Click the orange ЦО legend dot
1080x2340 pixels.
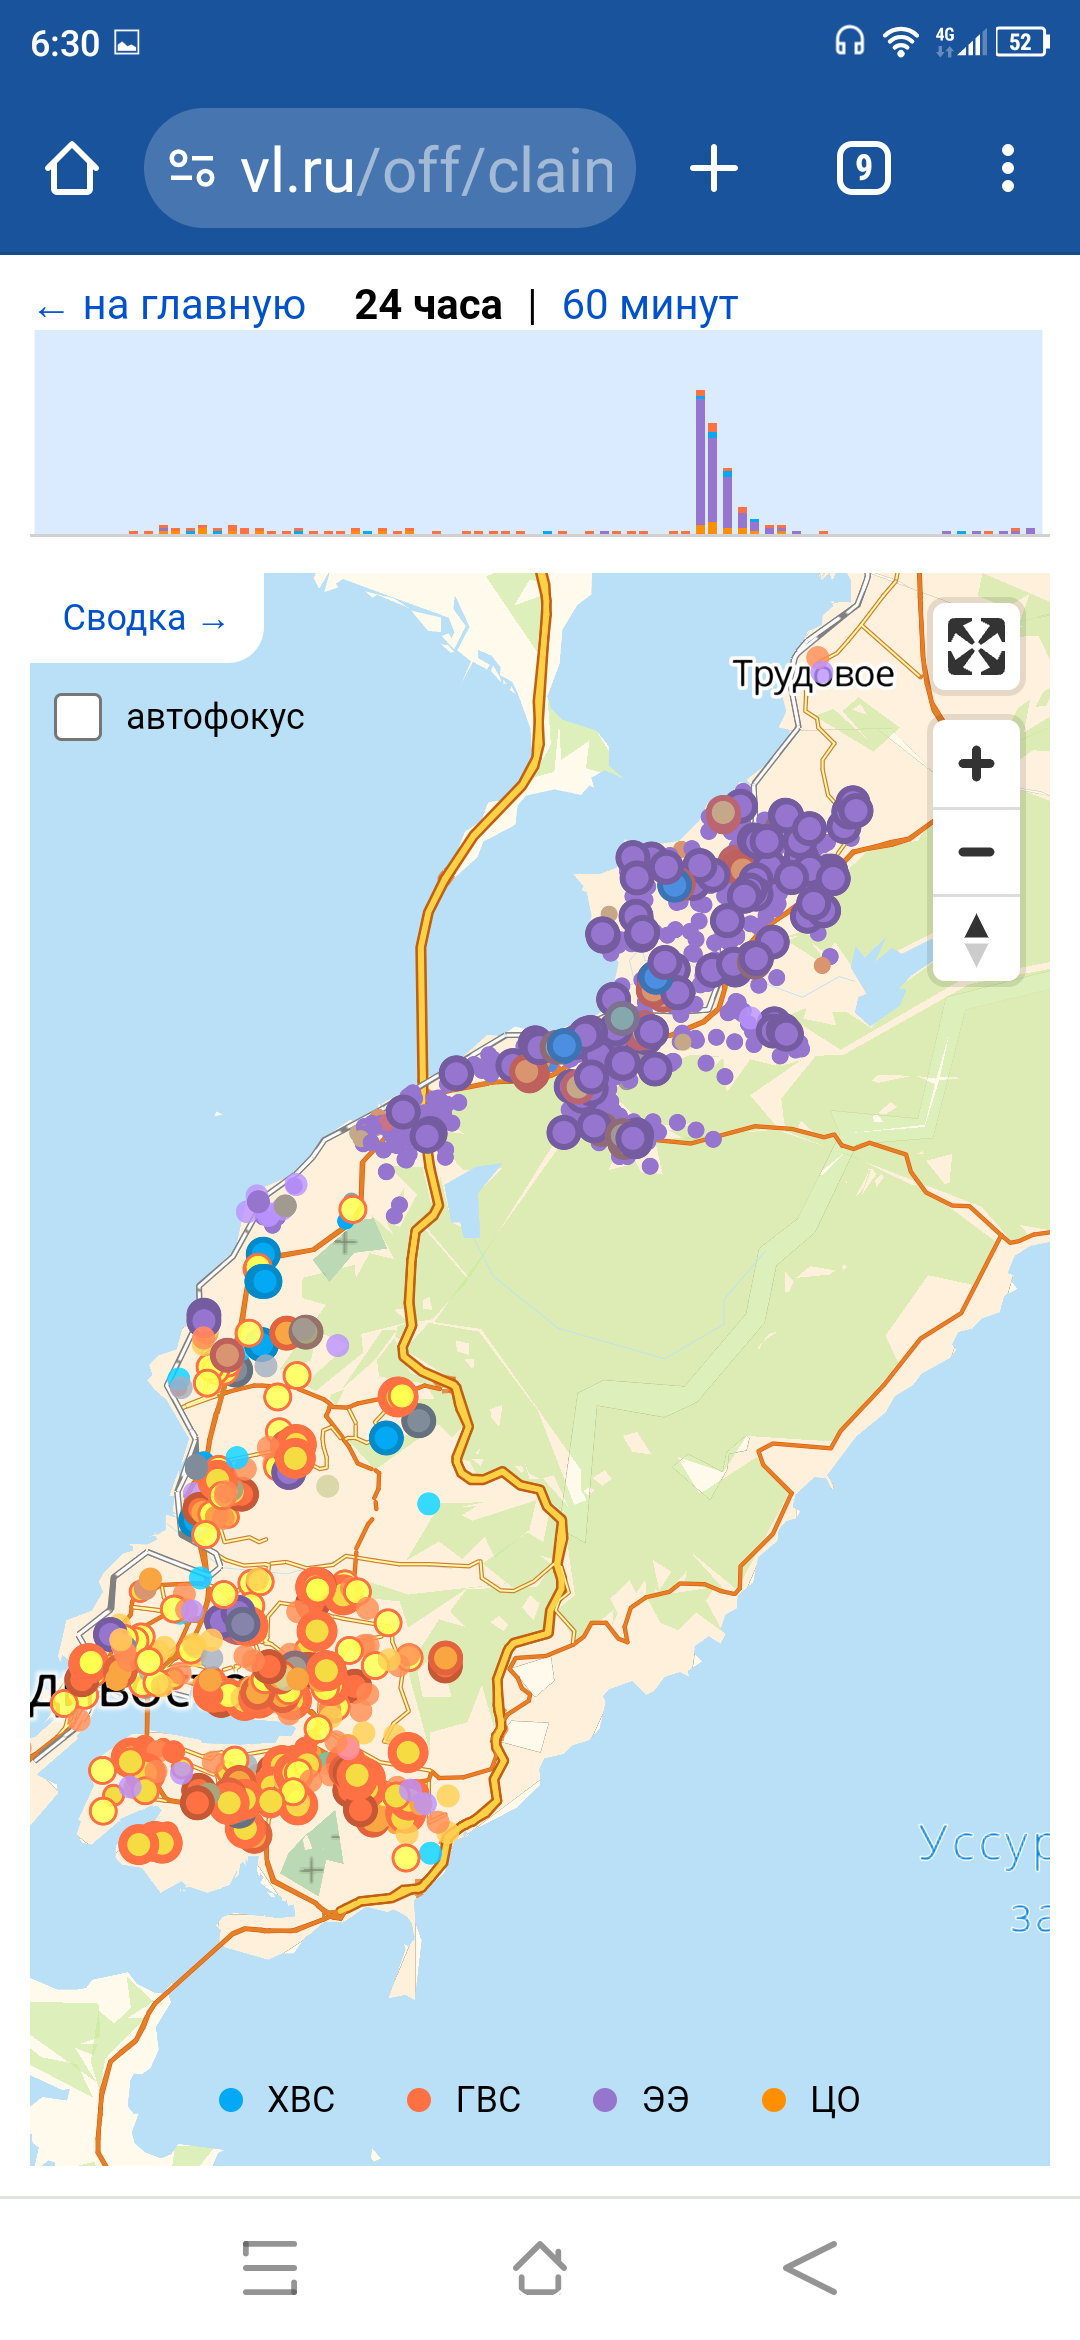click(x=773, y=2100)
